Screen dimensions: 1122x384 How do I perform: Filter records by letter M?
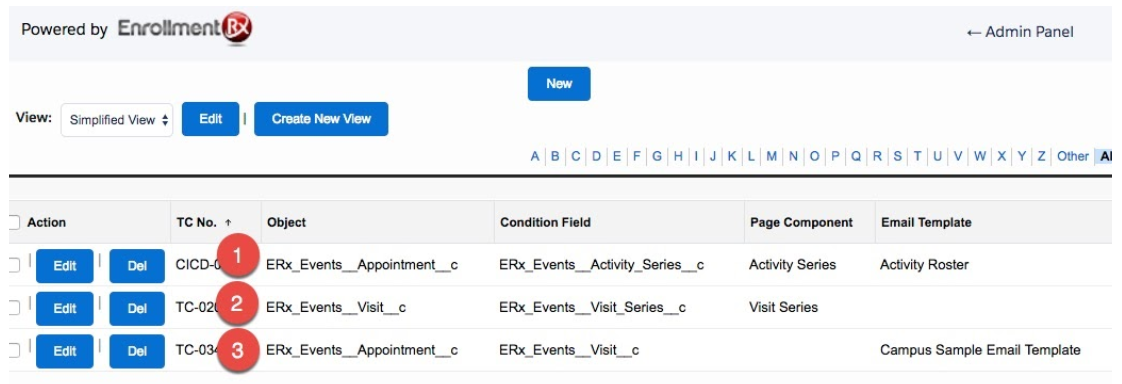coord(771,156)
